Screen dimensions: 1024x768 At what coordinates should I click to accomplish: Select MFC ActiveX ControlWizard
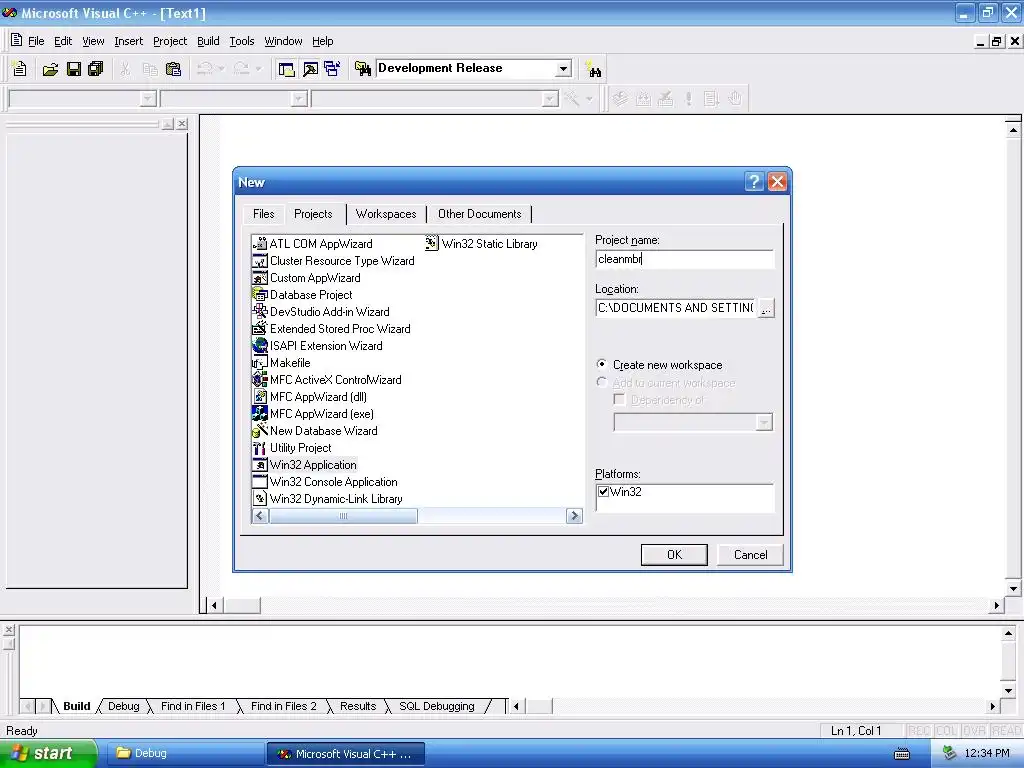click(x=327, y=379)
